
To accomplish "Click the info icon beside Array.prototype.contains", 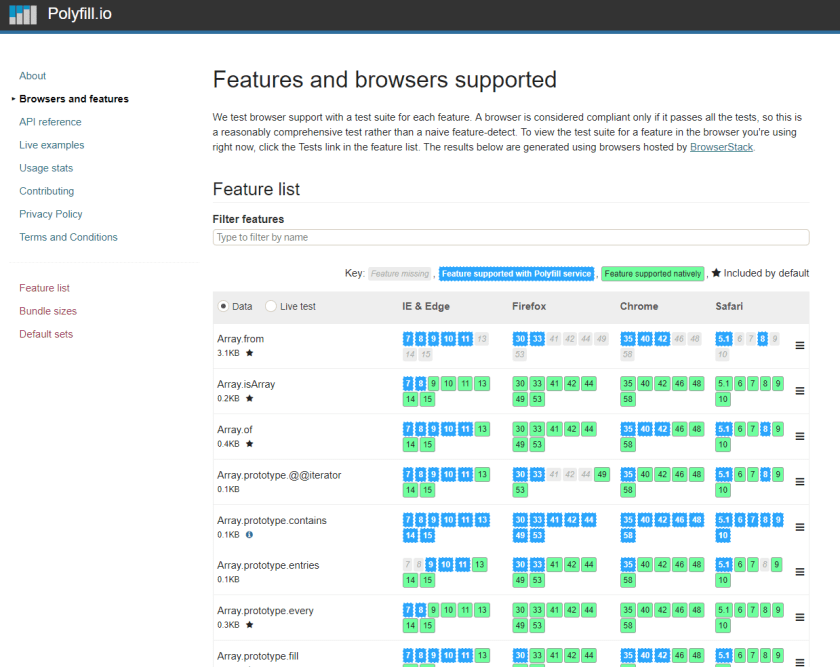I will click(247, 535).
